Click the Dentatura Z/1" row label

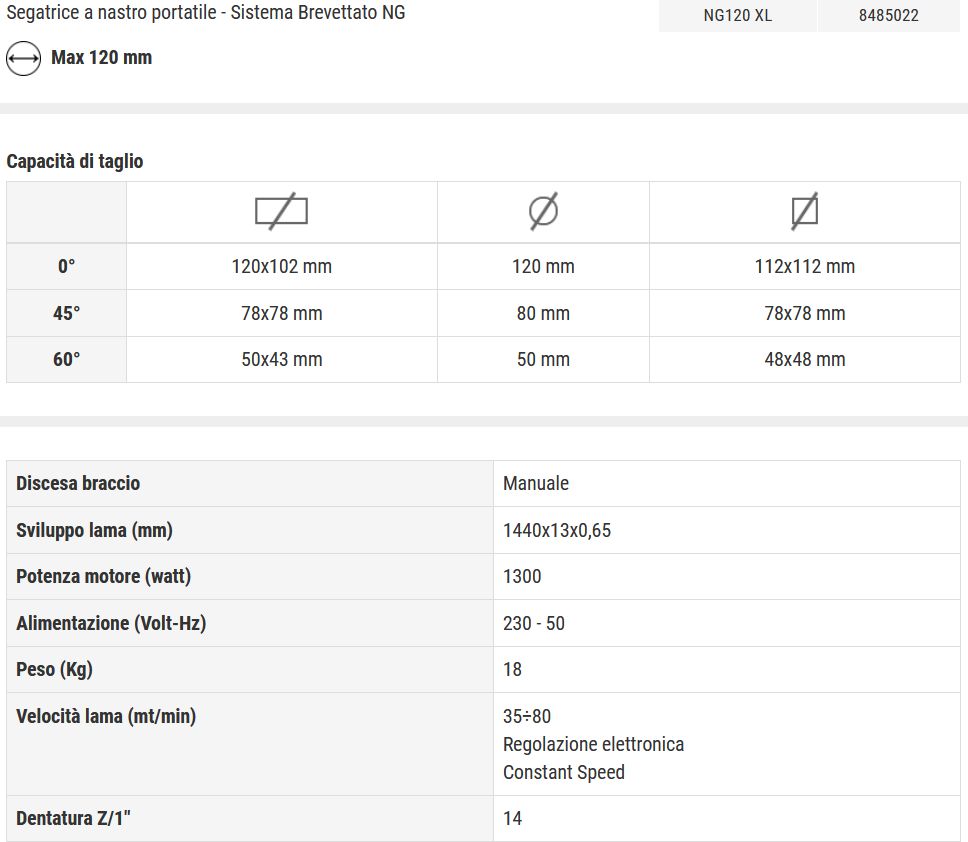(x=74, y=819)
